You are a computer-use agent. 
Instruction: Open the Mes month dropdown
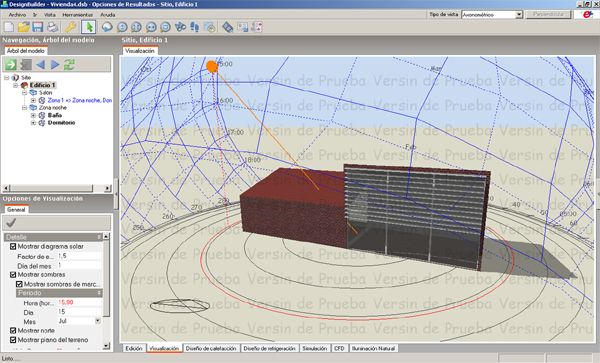pos(98,321)
